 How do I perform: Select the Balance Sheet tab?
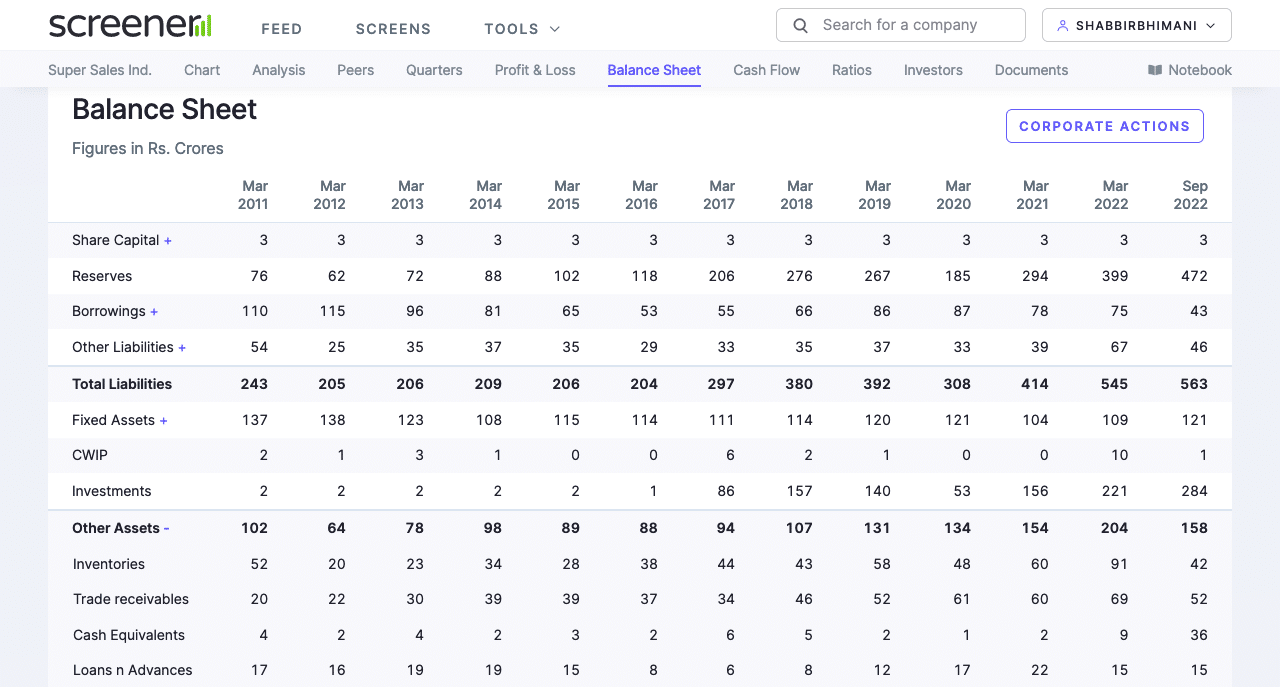pos(654,70)
